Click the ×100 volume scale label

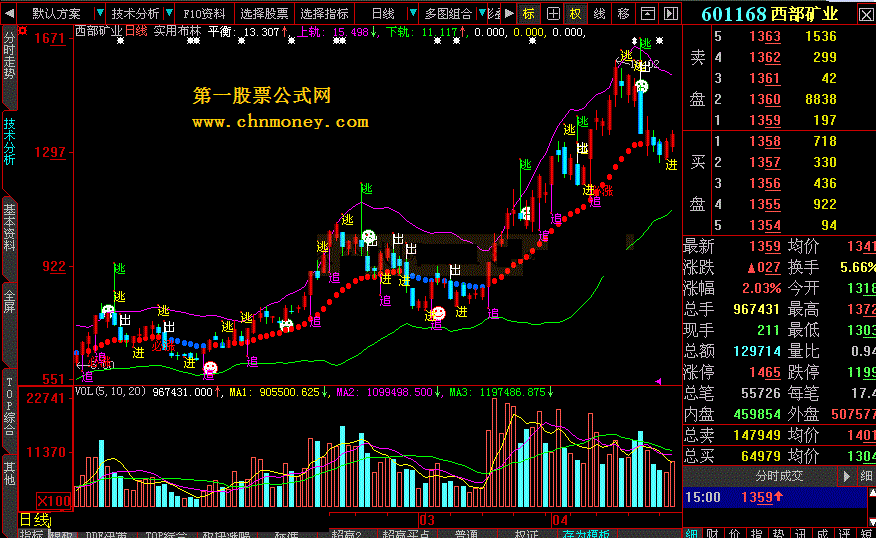click(x=54, y=501)
